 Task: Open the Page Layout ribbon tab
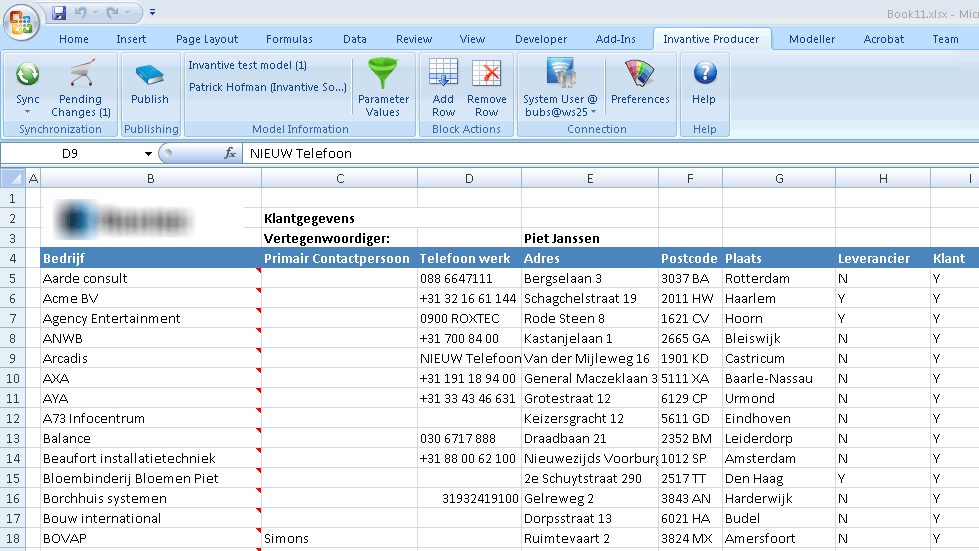point(207,39)
